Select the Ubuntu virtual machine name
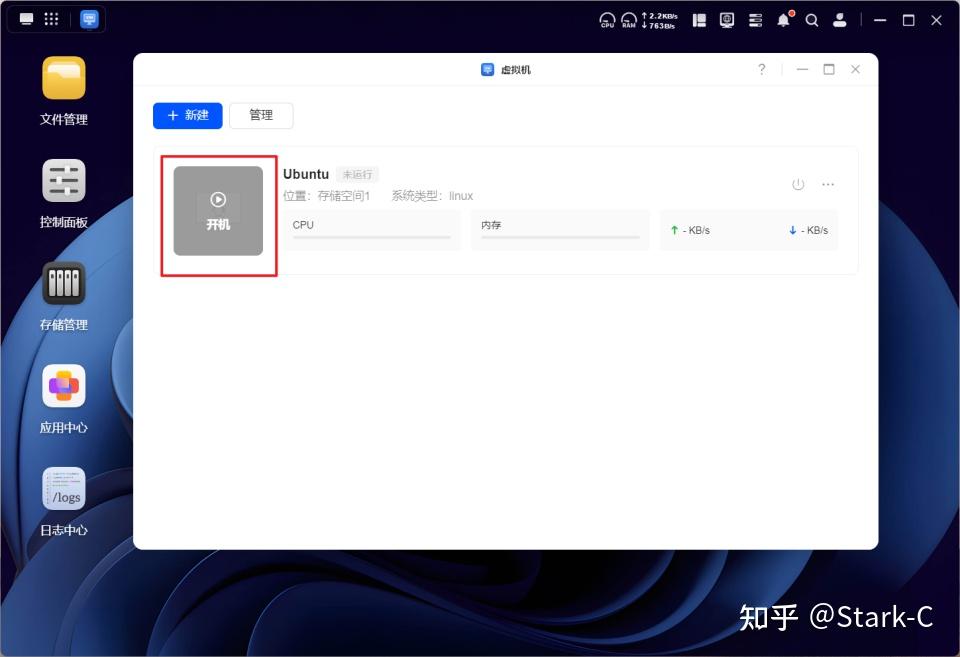960x657 pixels. coord(306,175)
